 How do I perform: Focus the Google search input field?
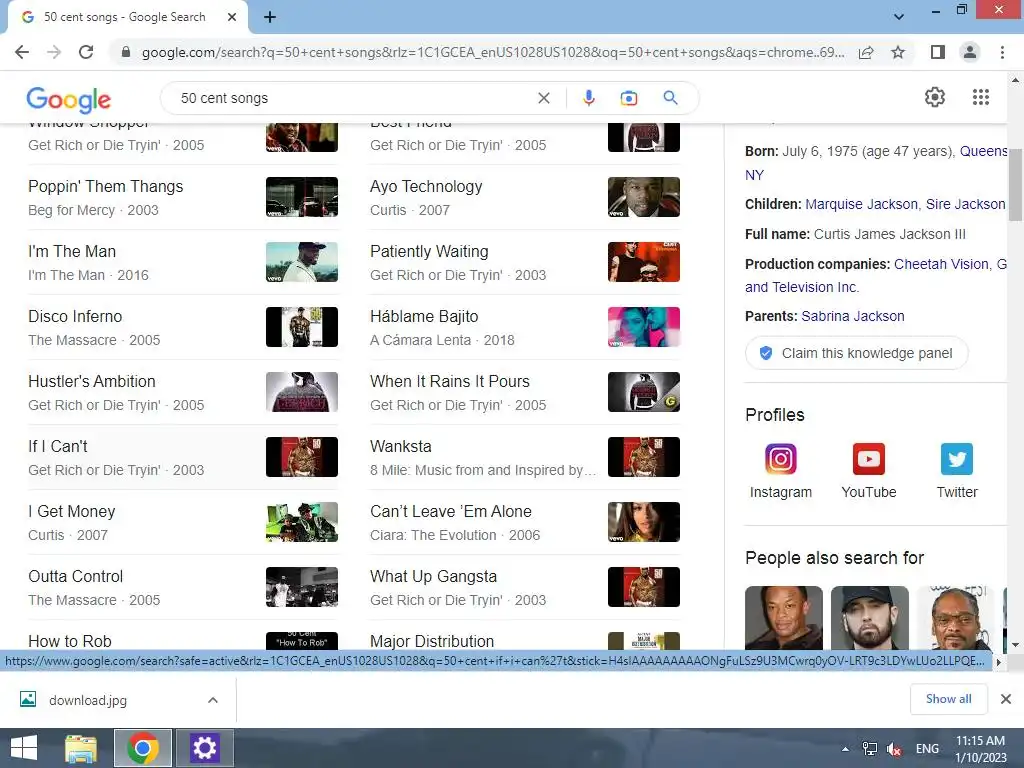353,98
